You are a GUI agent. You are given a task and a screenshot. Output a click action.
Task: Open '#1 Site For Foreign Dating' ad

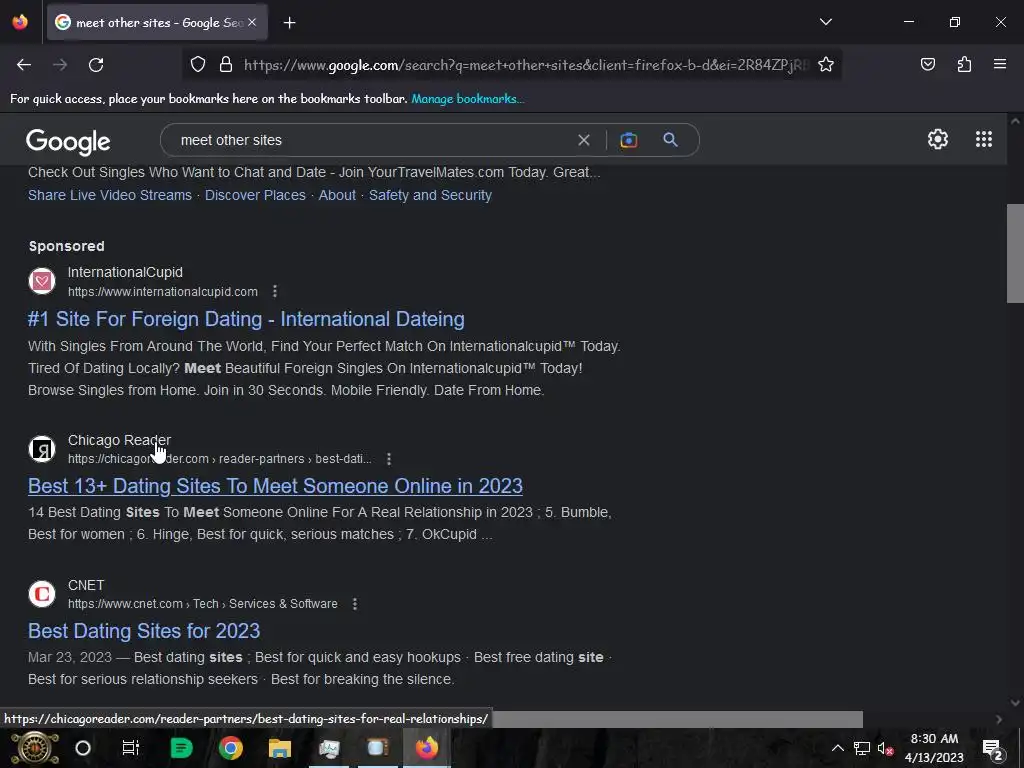coord(246,319)
